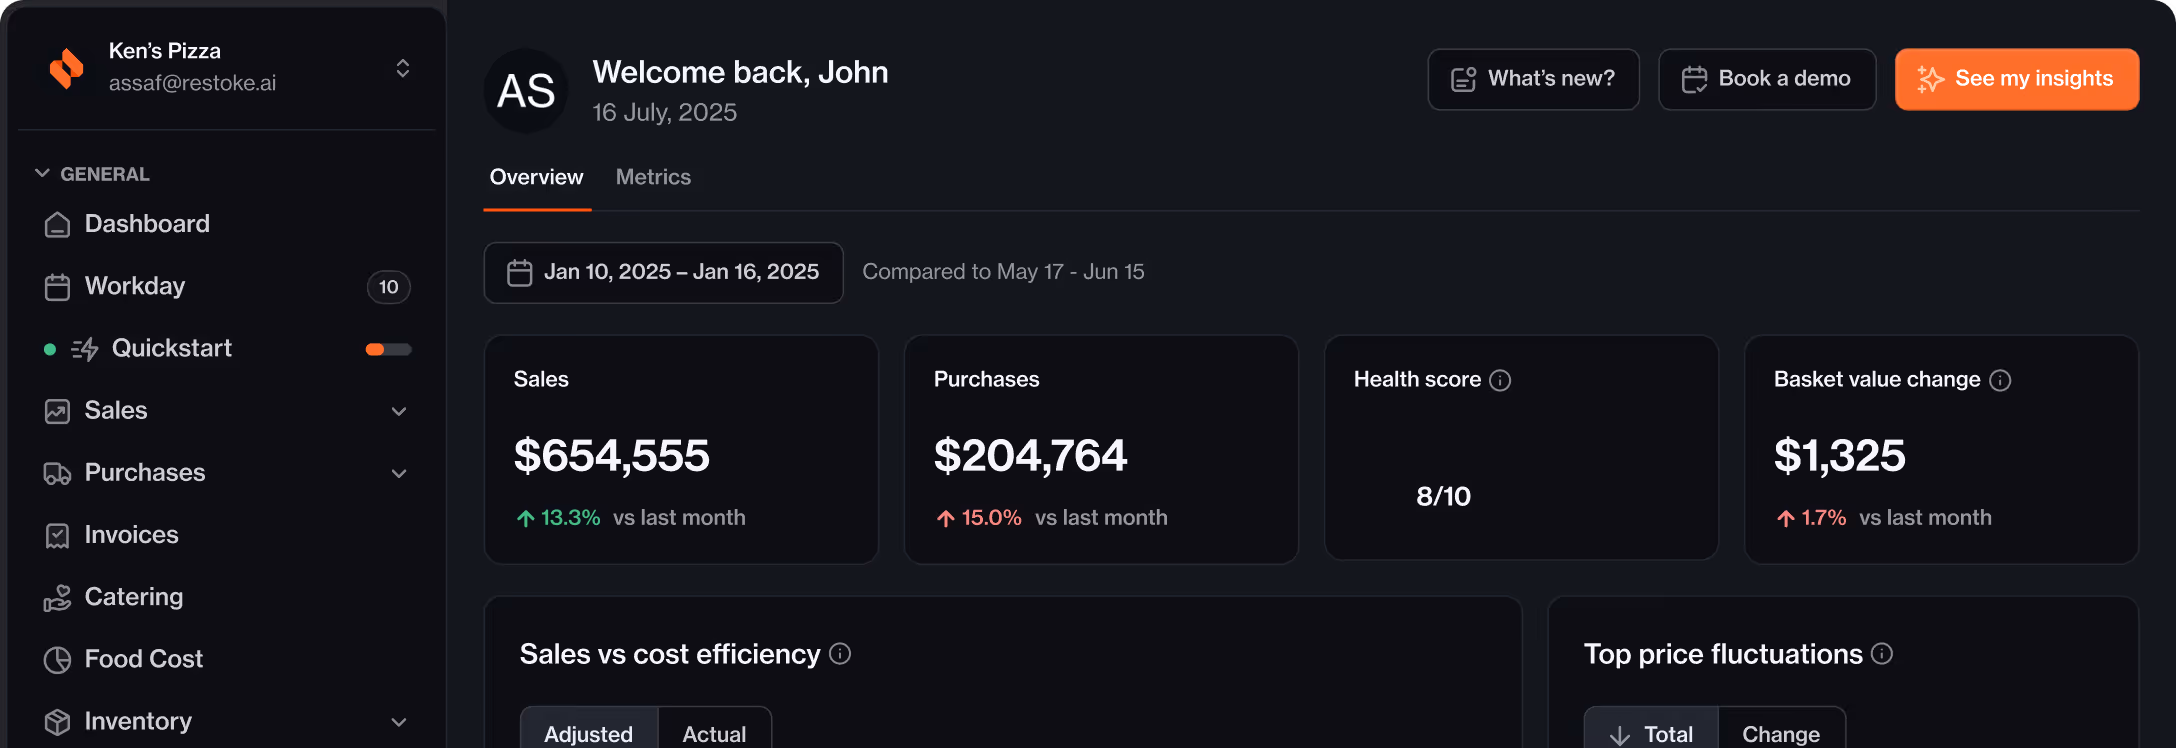Select the Adjusted view toggle

point(589,733)
